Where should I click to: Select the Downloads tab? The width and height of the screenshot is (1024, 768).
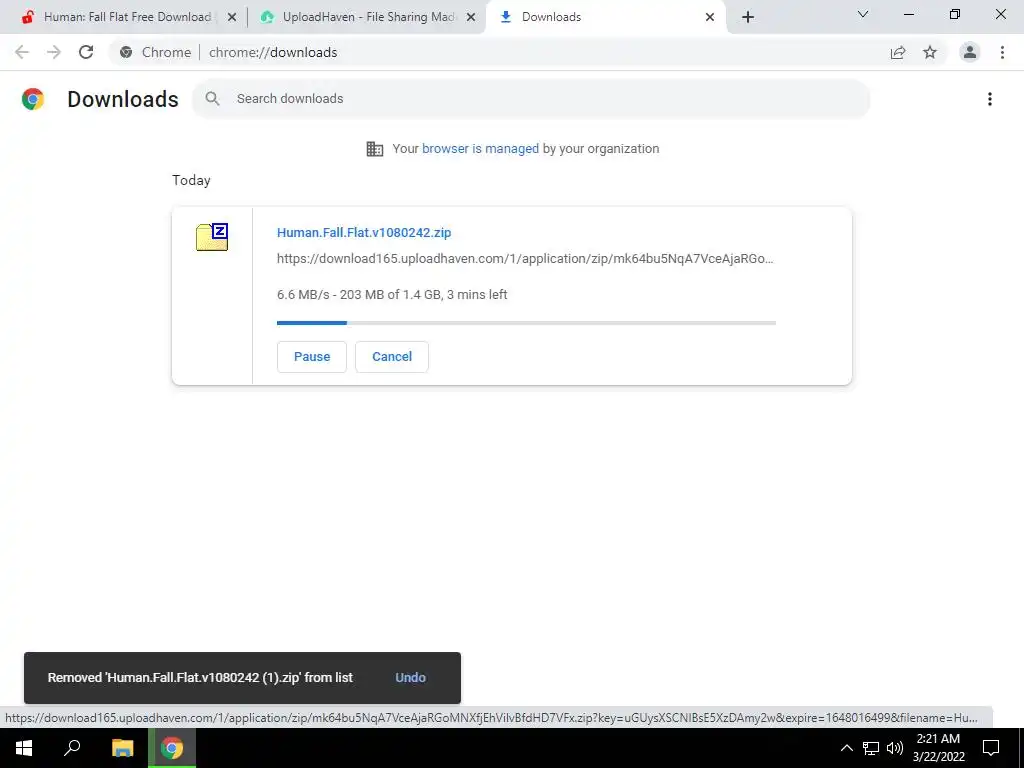pos(605,17)
